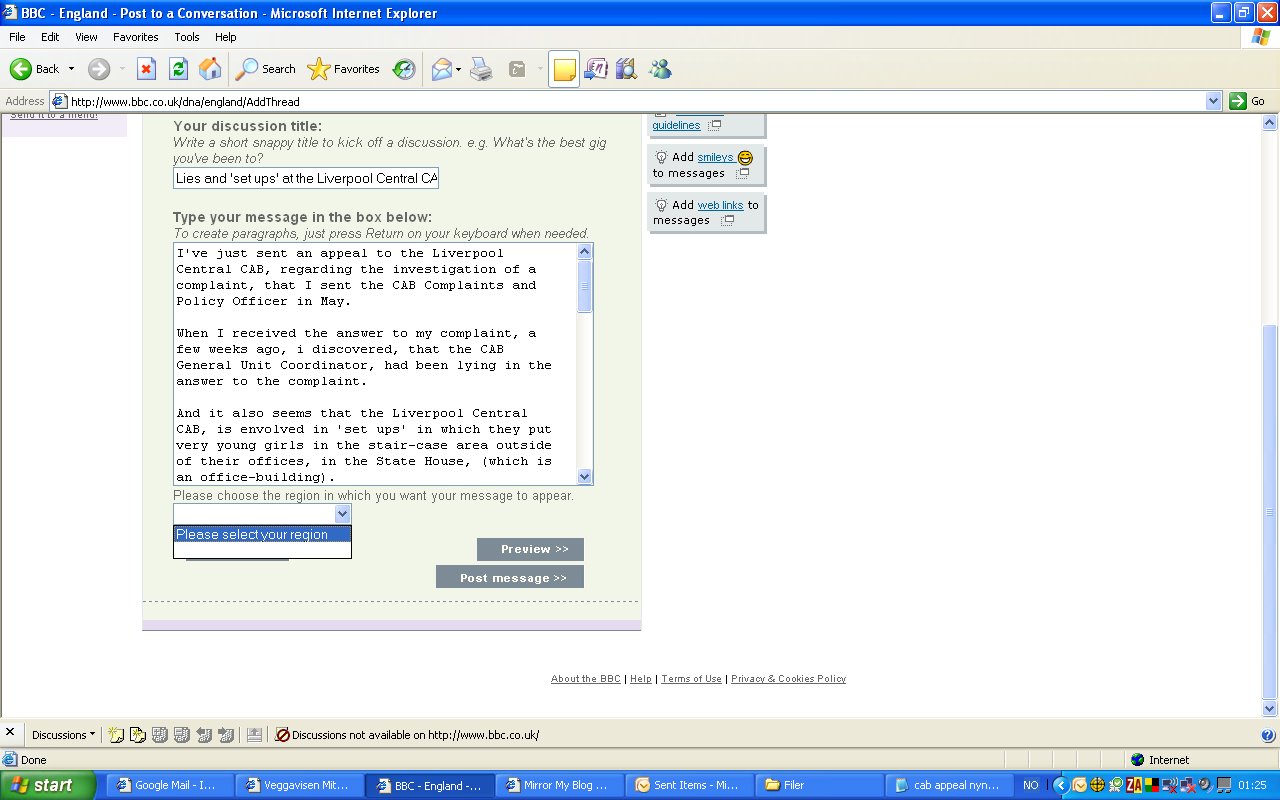Open the Terms of Use footer link
1280x800 pixels.
click(x=691, y=679)
